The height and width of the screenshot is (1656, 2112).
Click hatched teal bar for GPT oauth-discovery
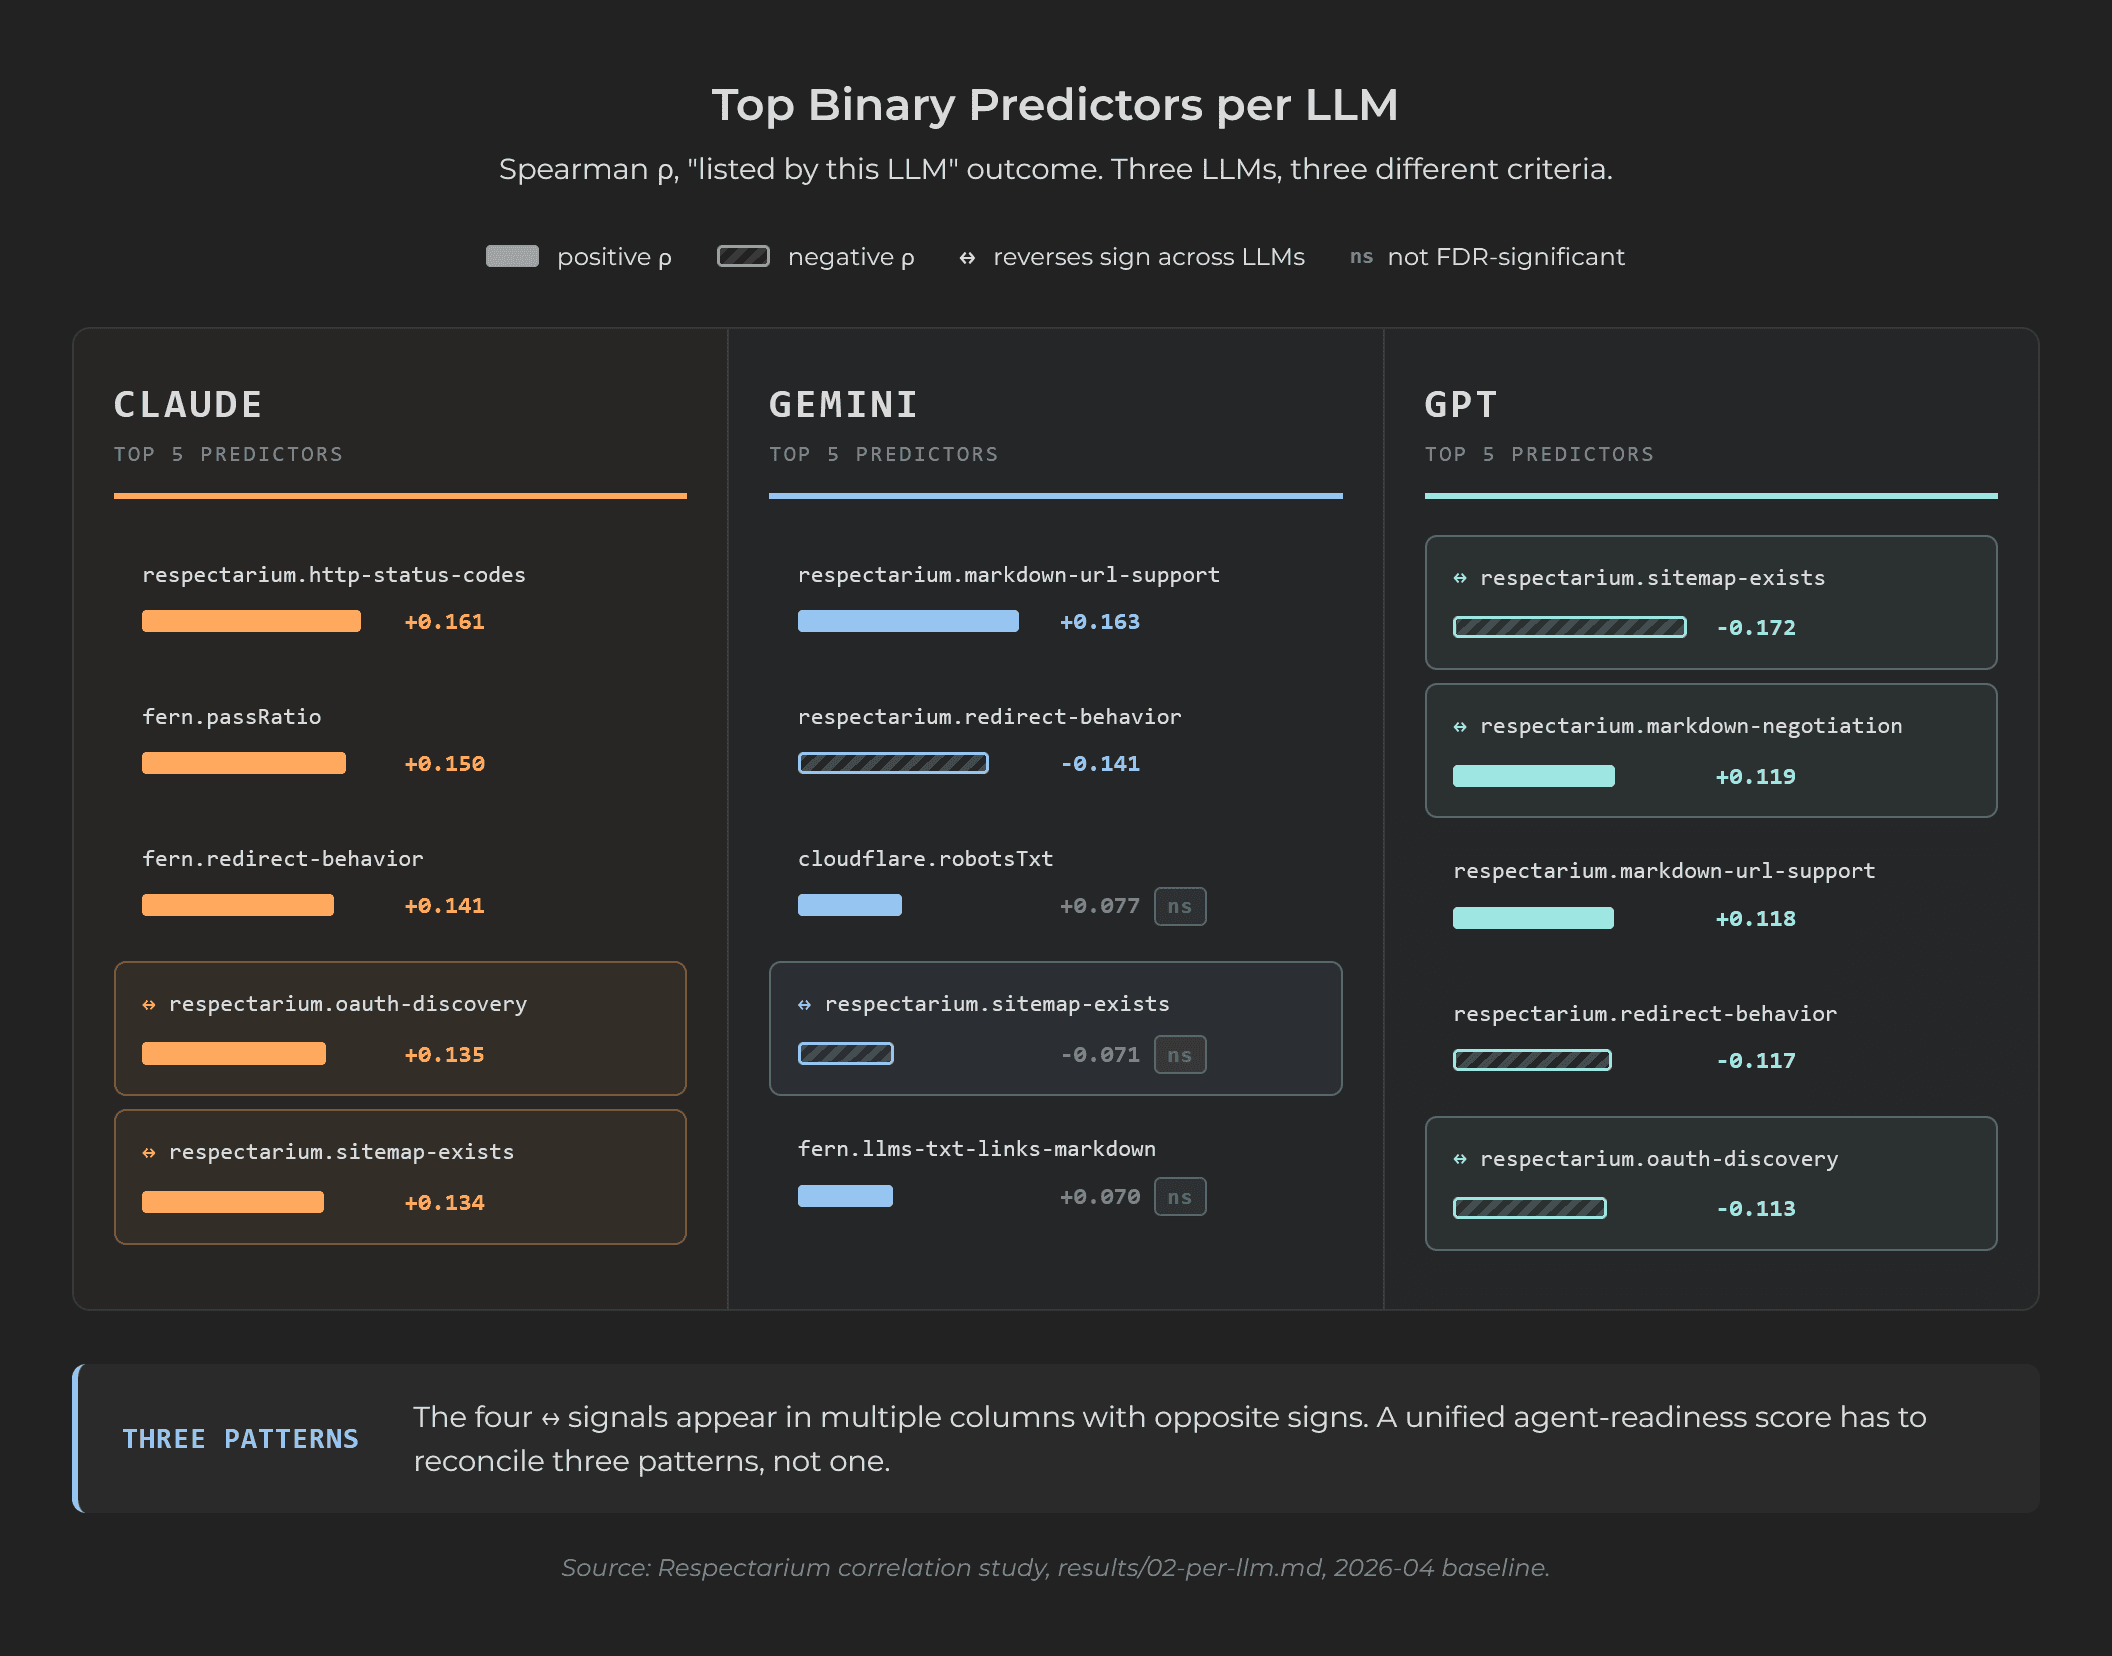[1530, 1208]
